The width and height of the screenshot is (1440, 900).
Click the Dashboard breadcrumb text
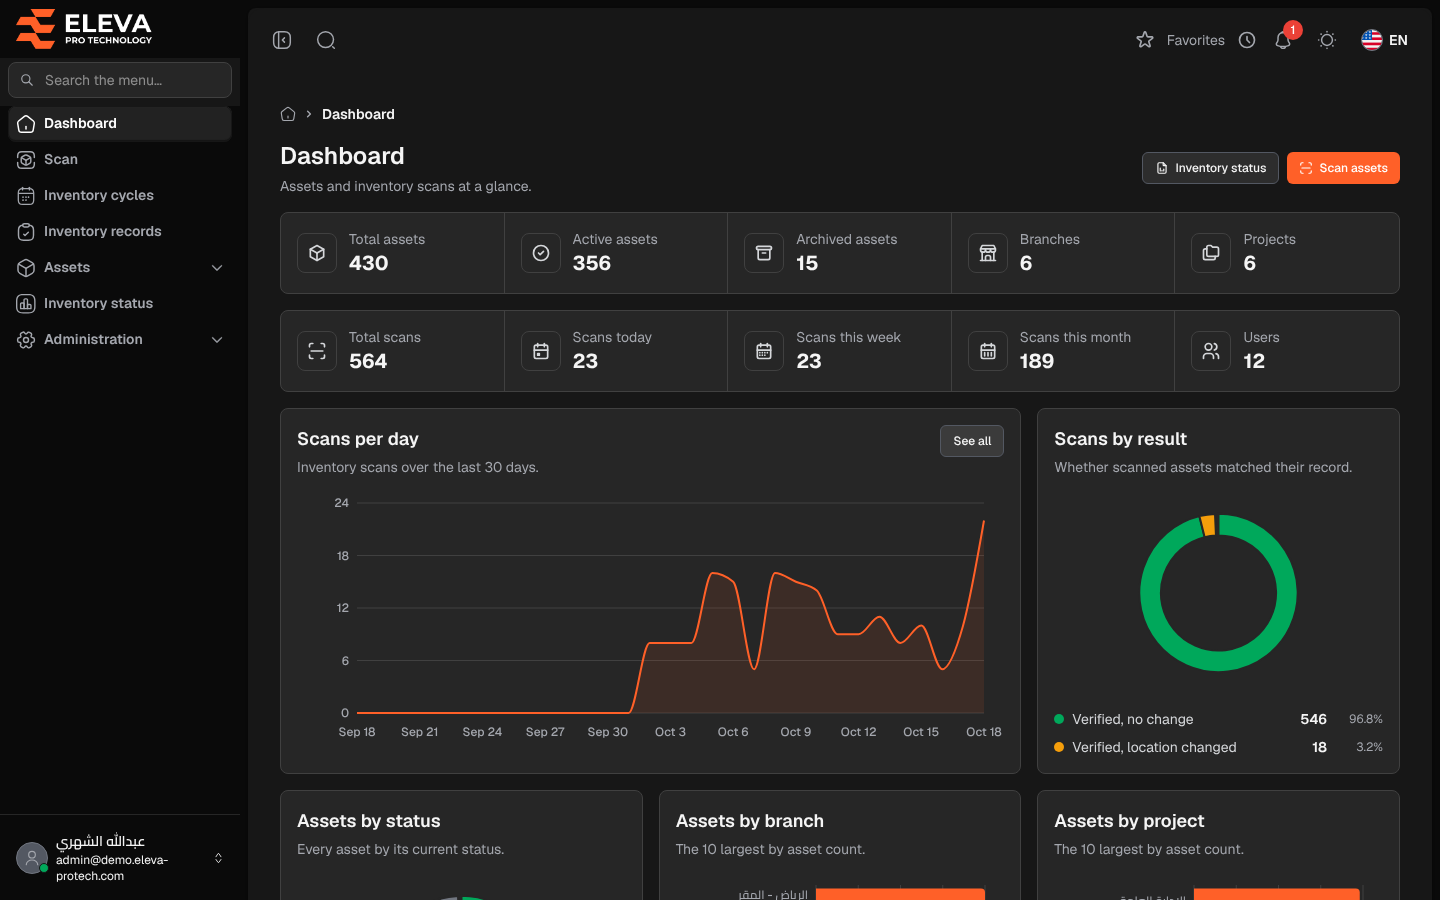(358, 114)
